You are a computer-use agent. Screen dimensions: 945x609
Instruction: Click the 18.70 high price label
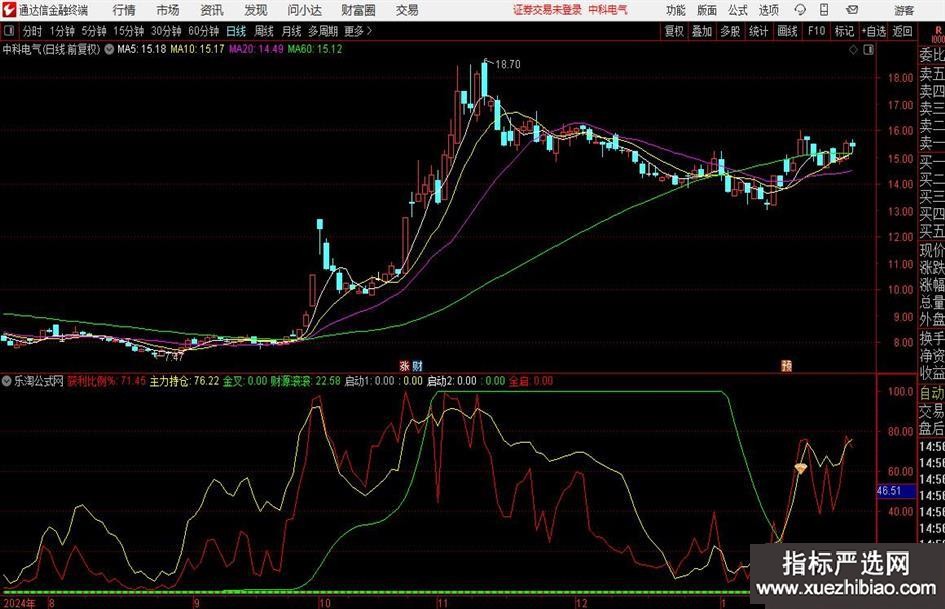click(508, 65)
